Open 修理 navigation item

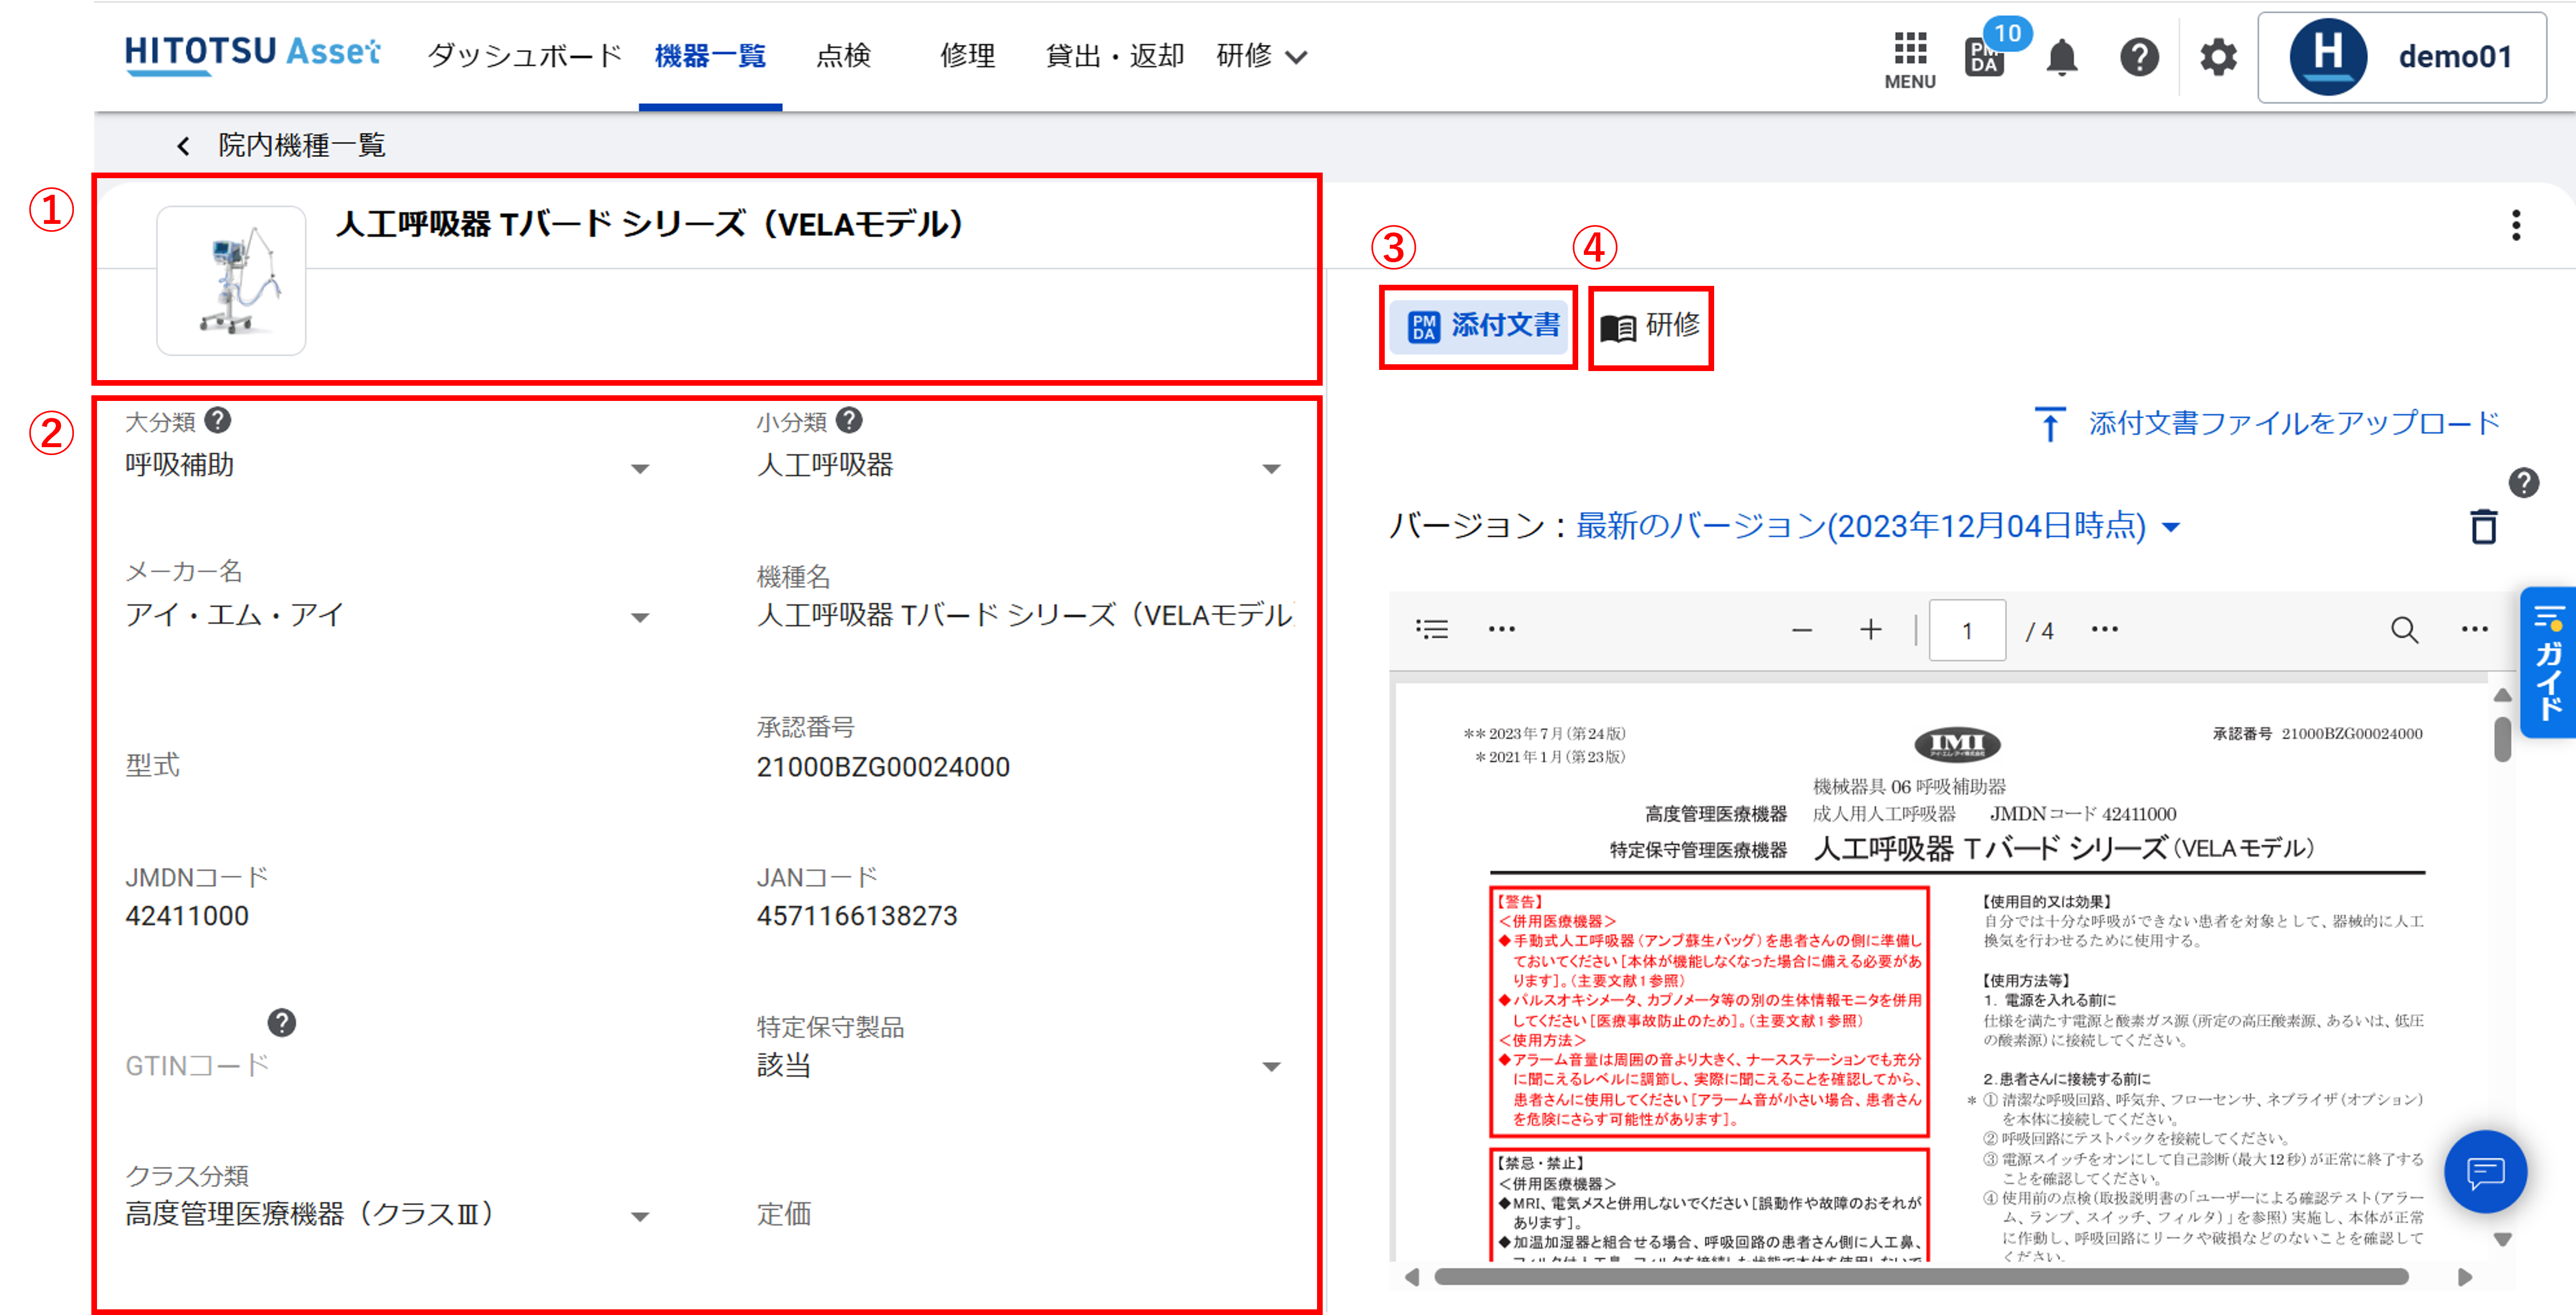coord(967,56)
